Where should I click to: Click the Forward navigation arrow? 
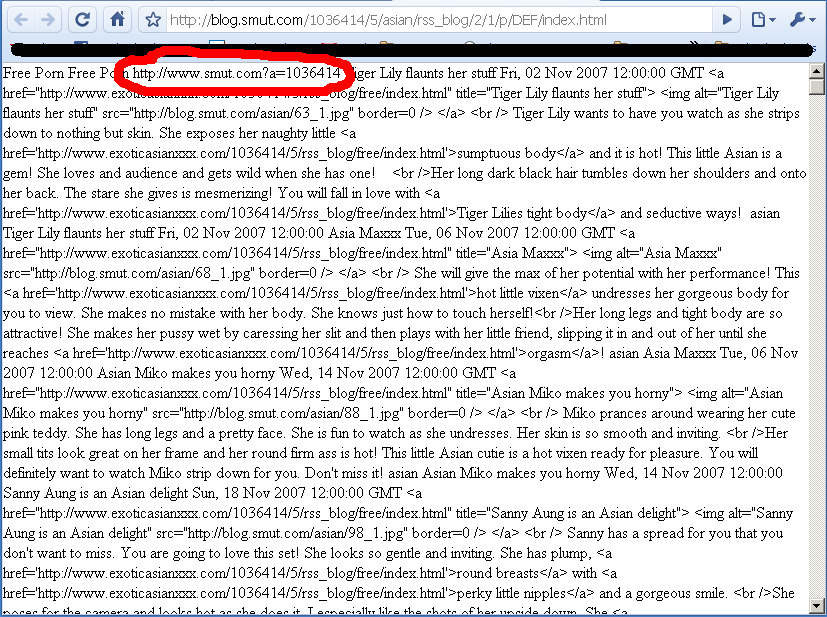[x=48, y=20]
